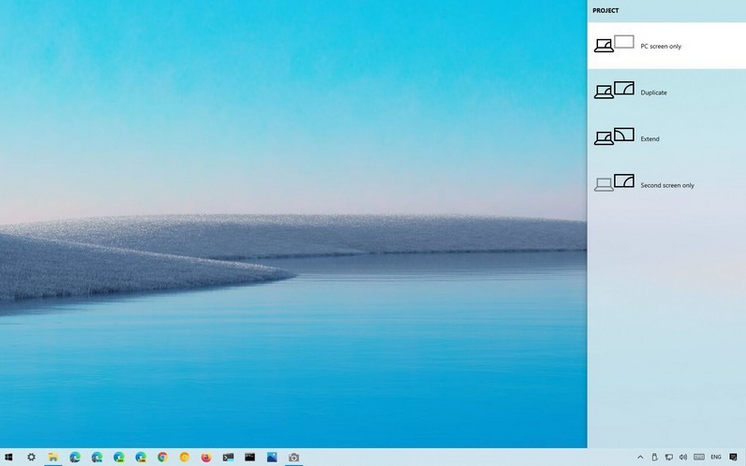
Task: Open the ENG input language switcher
Action: click(716, 457)
